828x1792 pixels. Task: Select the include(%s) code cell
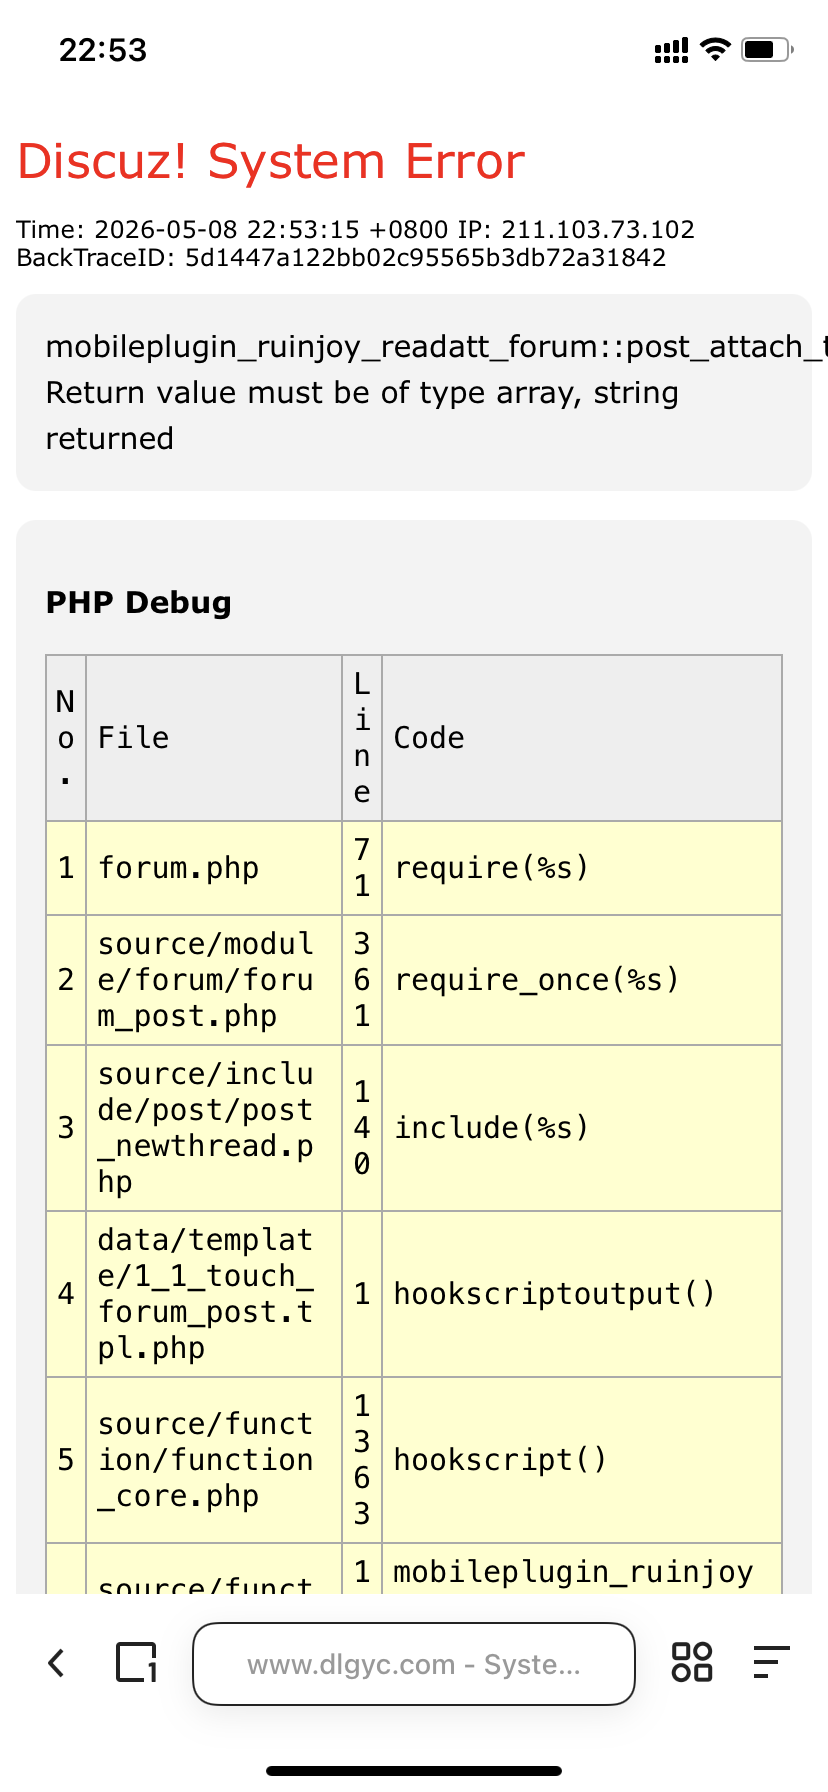pyautogui.click(x=582, y=1128)
